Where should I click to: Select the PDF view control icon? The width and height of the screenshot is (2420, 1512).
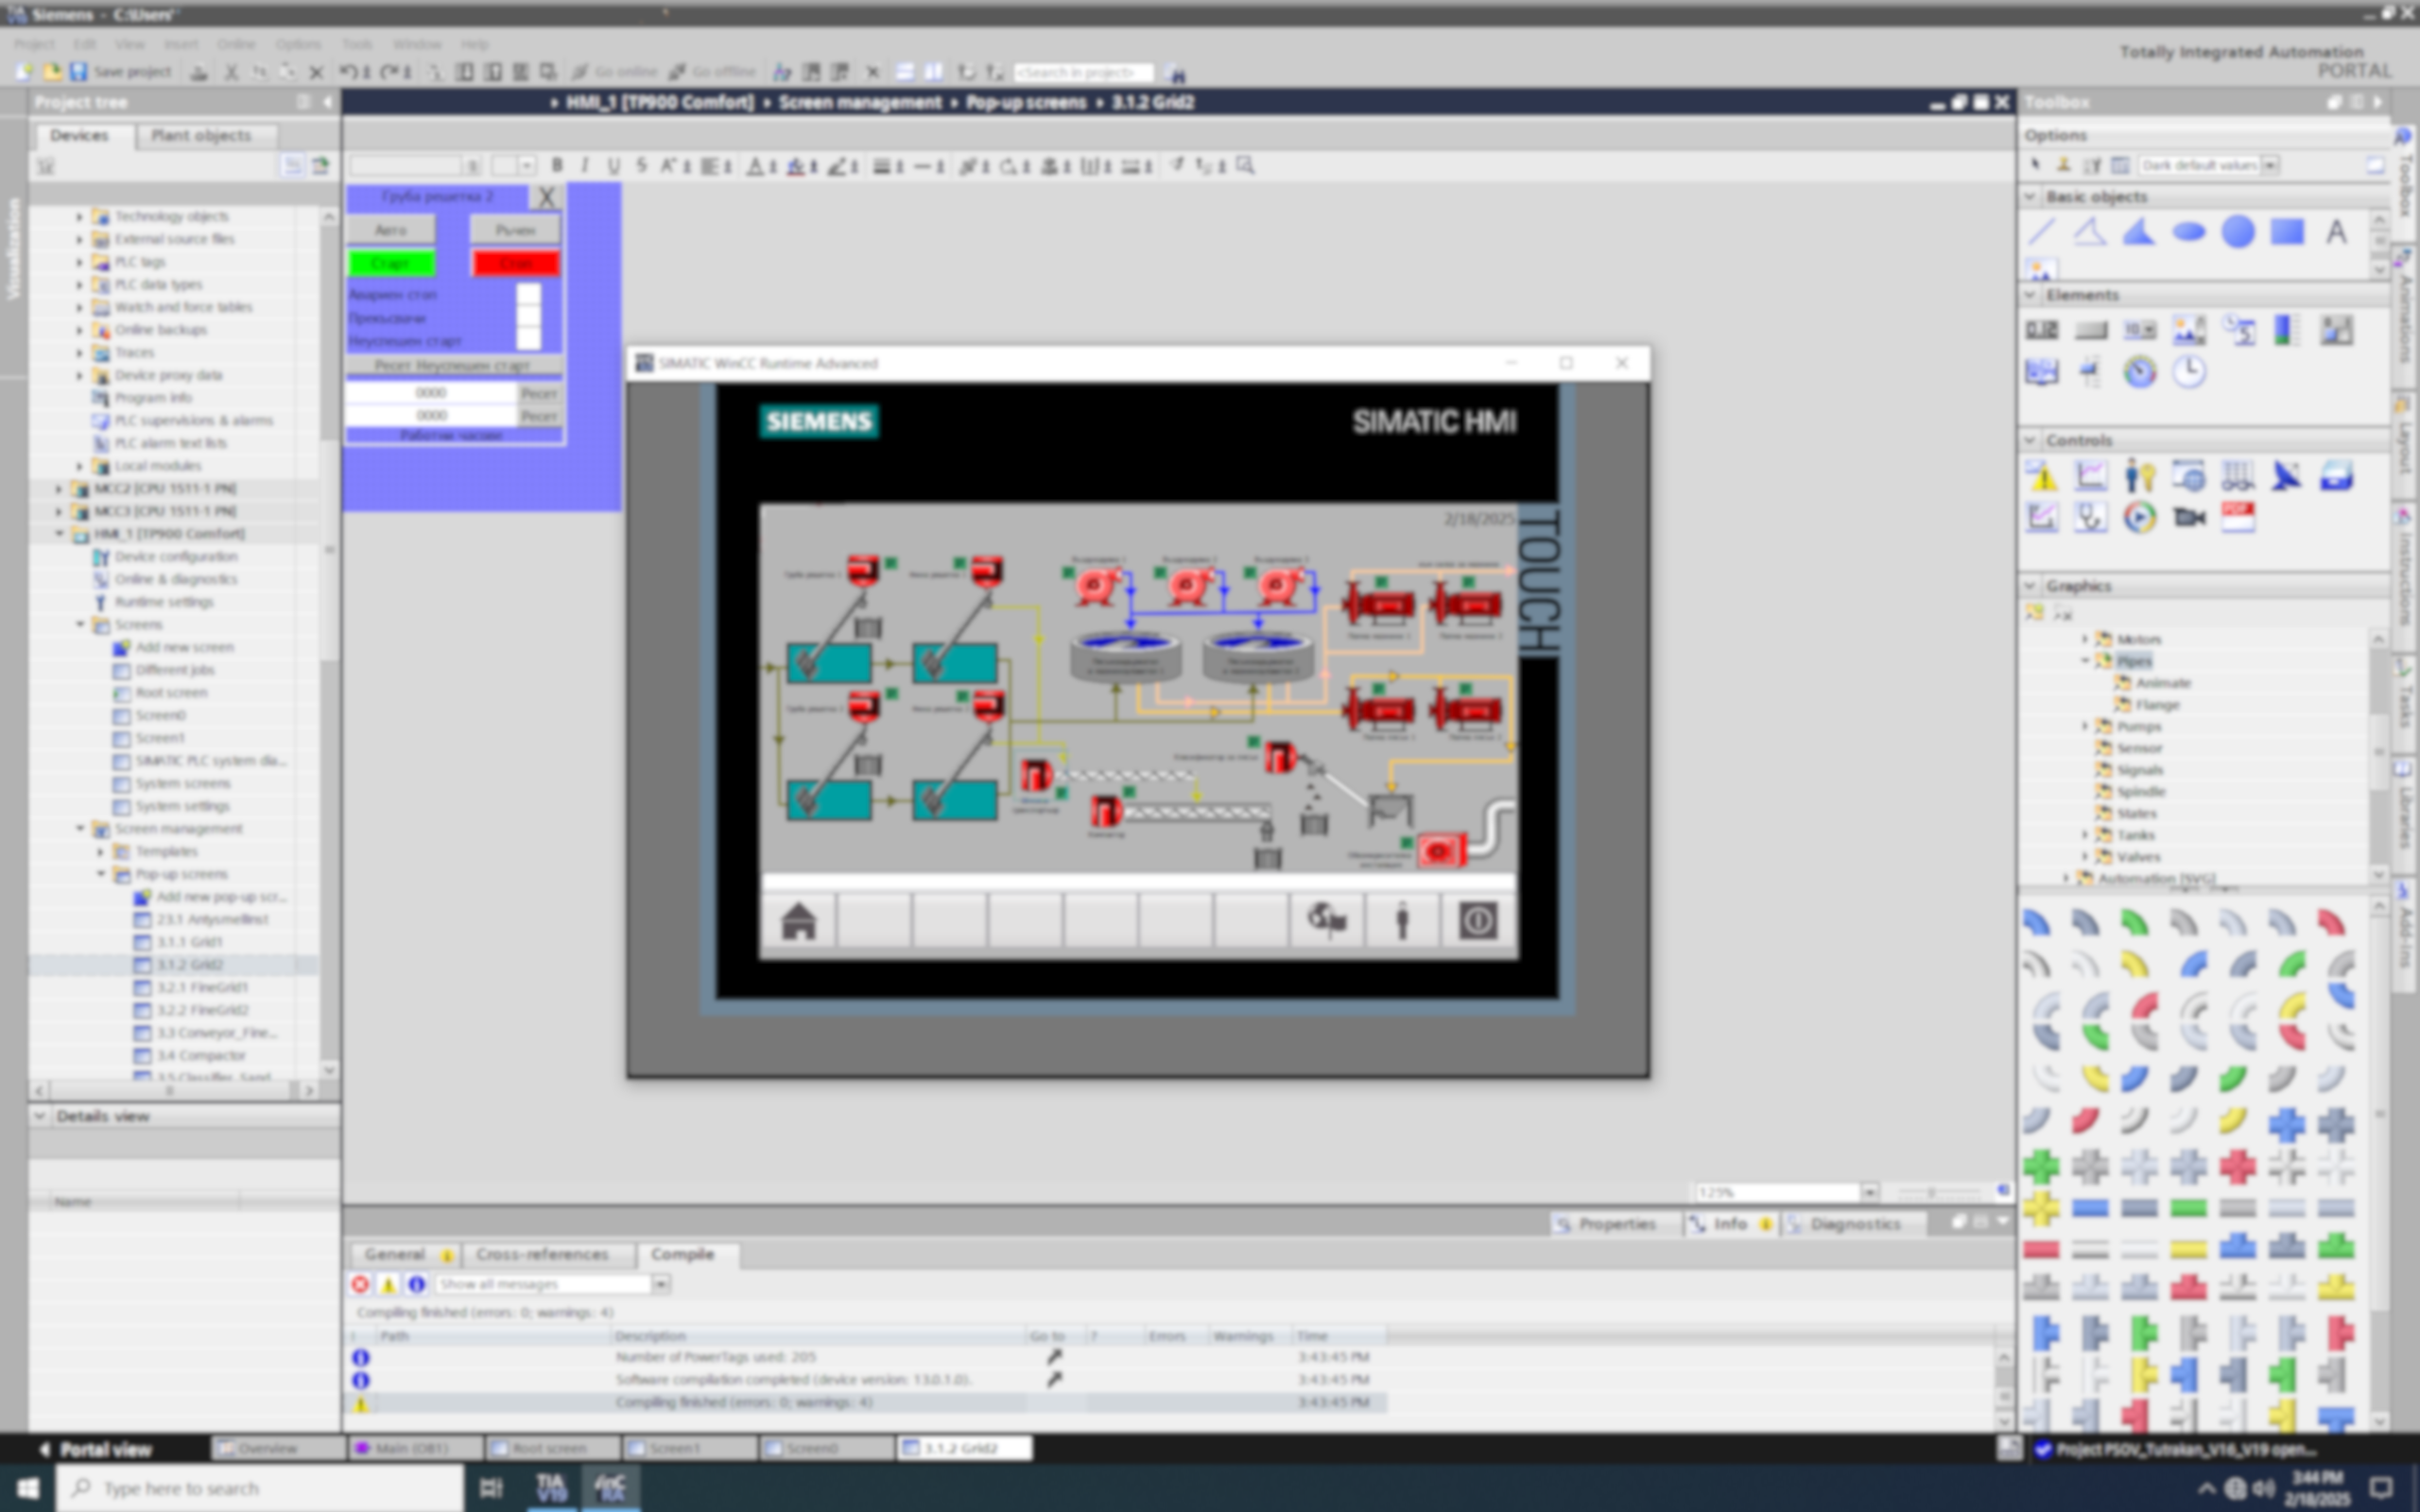2238,518
